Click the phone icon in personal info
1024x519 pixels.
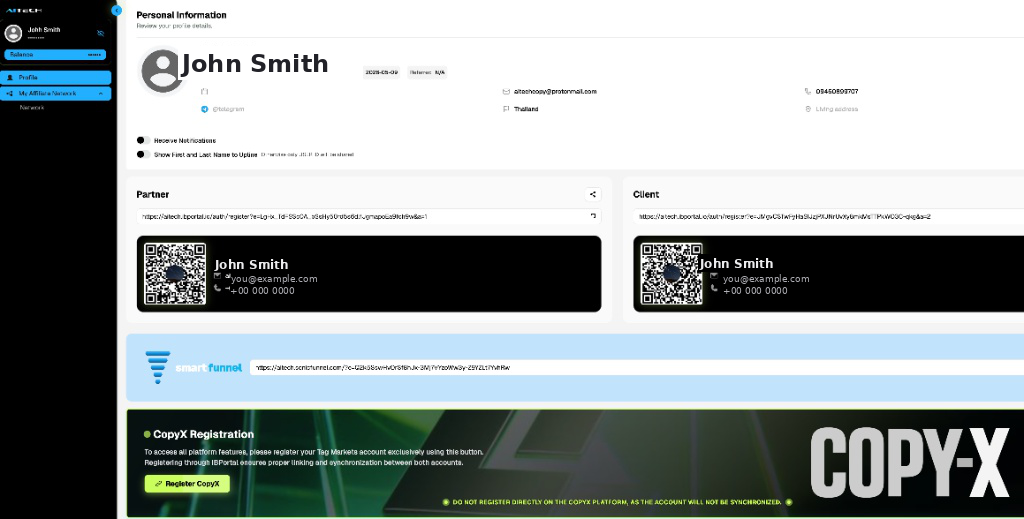point(808,91)
